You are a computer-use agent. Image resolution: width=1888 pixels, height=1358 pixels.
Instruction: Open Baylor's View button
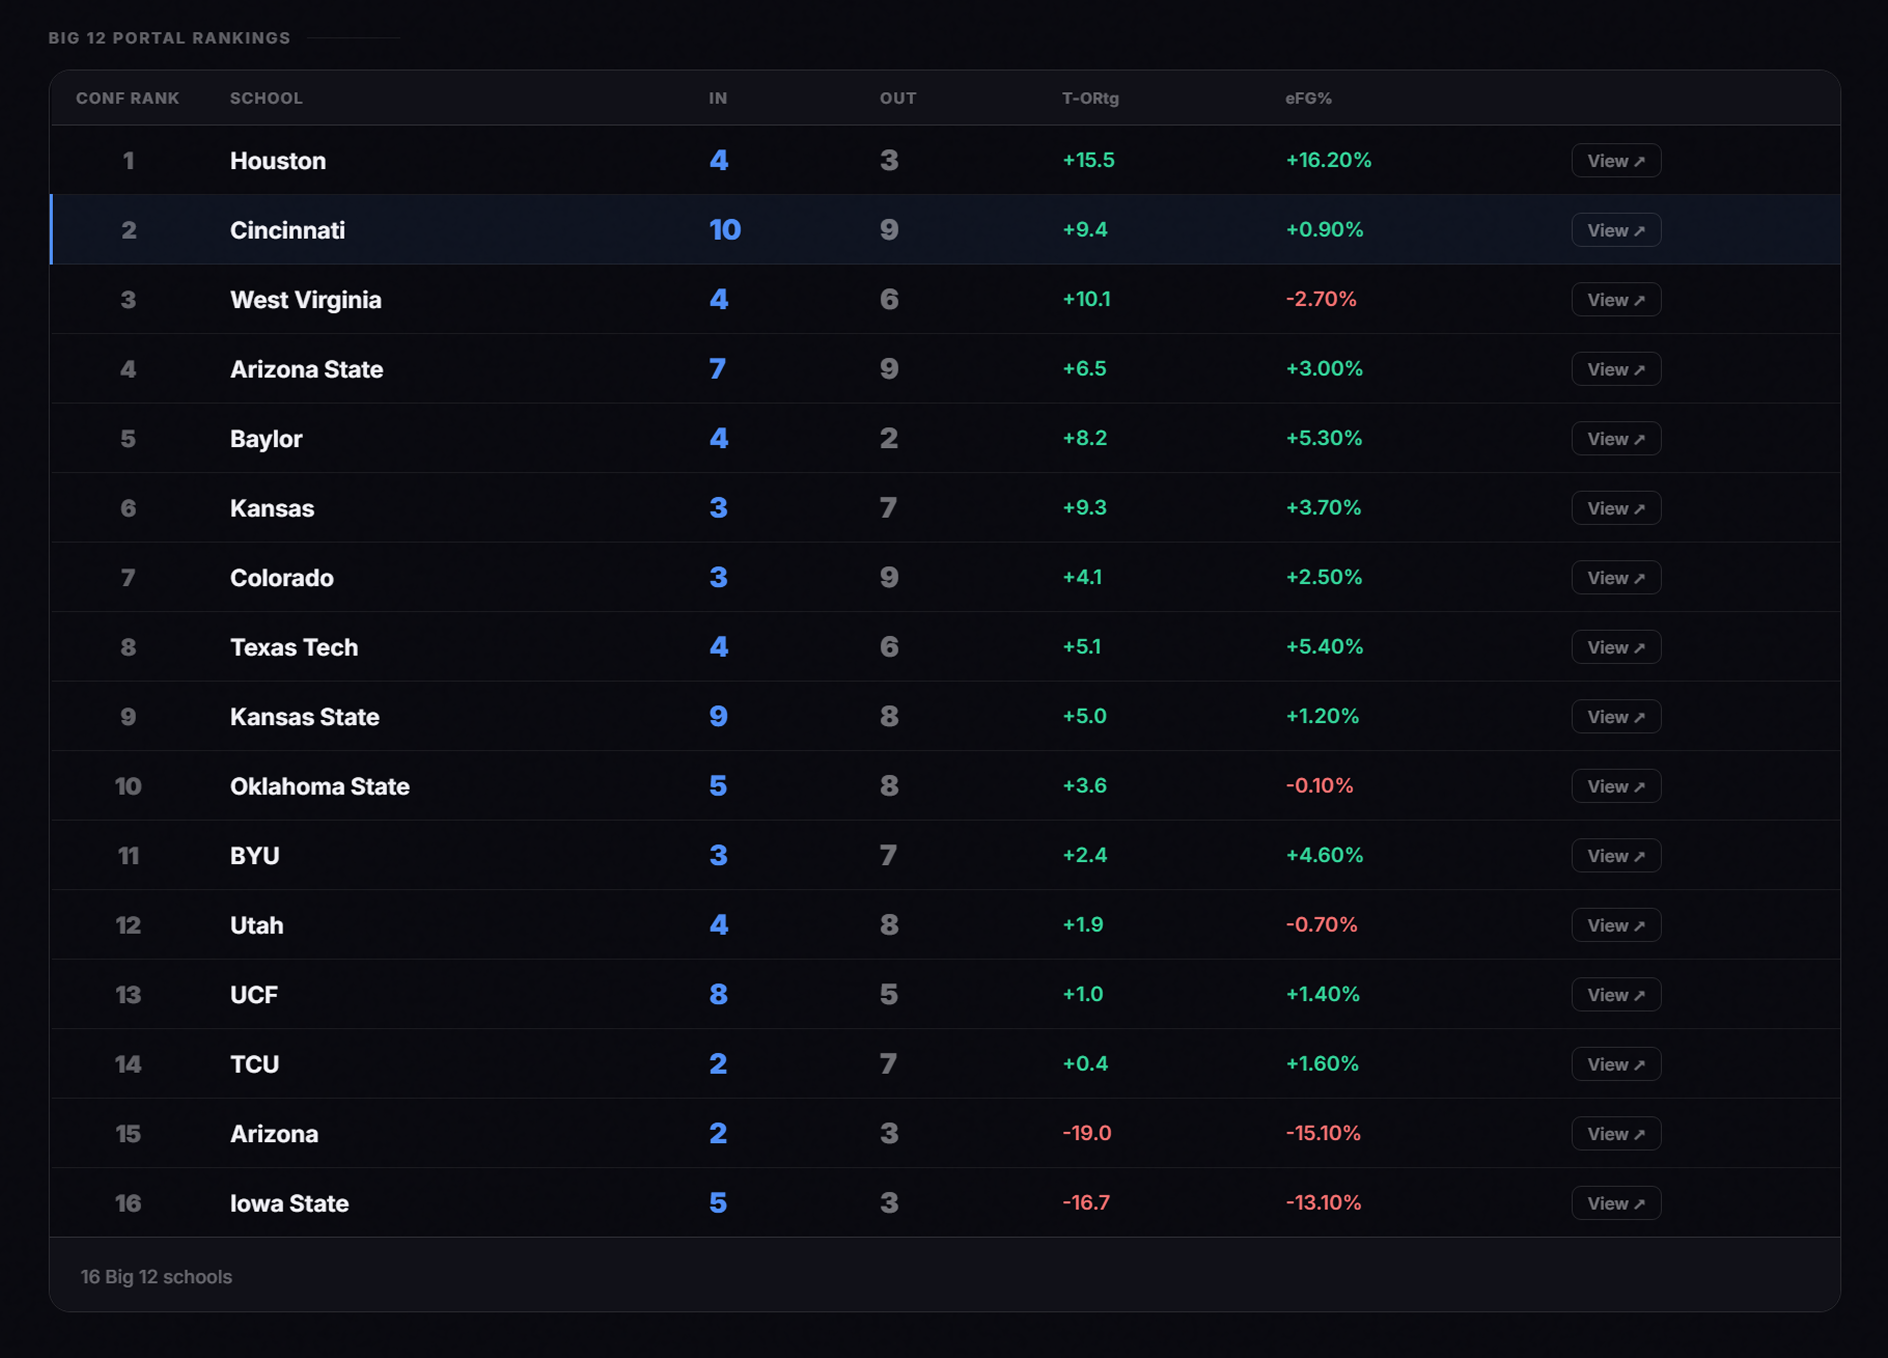pos(1616,439)
